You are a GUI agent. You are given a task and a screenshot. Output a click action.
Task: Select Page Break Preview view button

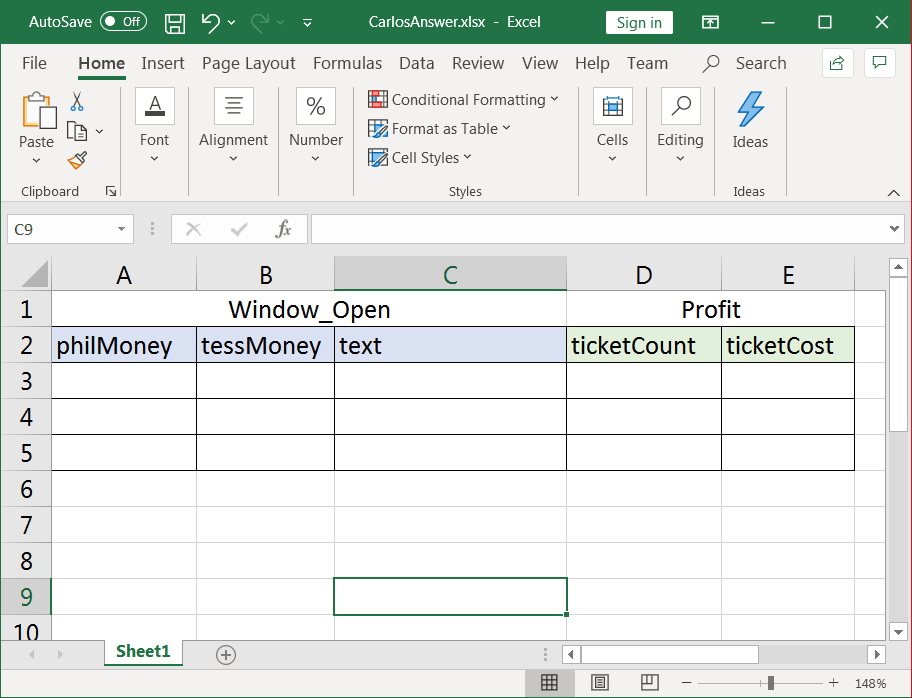(x=650, y=682)
